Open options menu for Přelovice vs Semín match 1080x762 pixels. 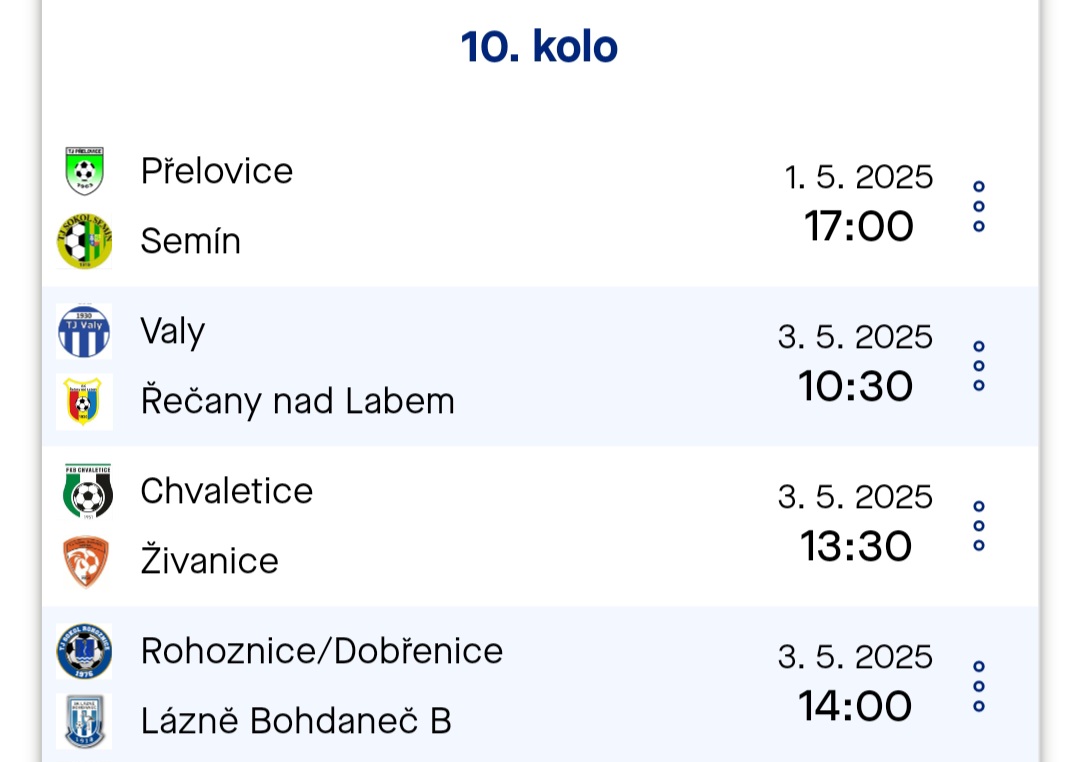(x=979, y=206)
